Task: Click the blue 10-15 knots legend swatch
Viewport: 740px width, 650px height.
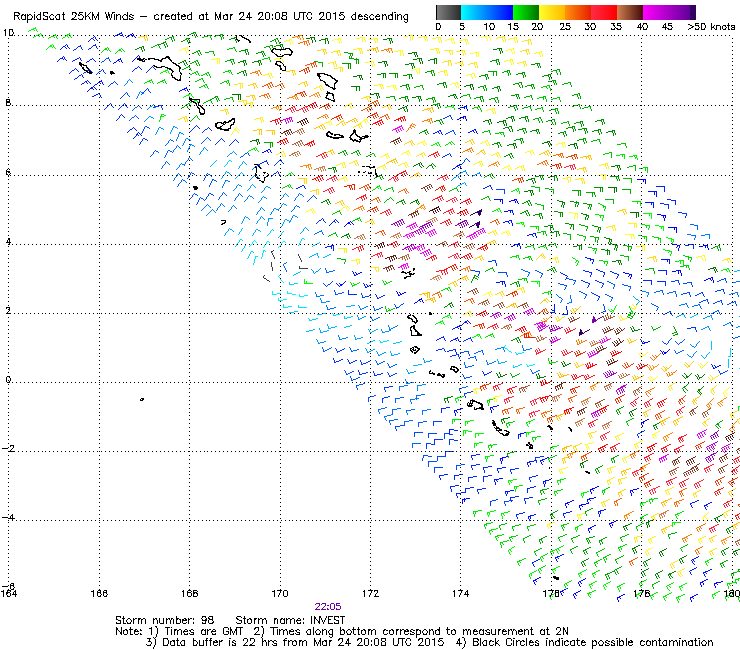Action: point(500,12)
